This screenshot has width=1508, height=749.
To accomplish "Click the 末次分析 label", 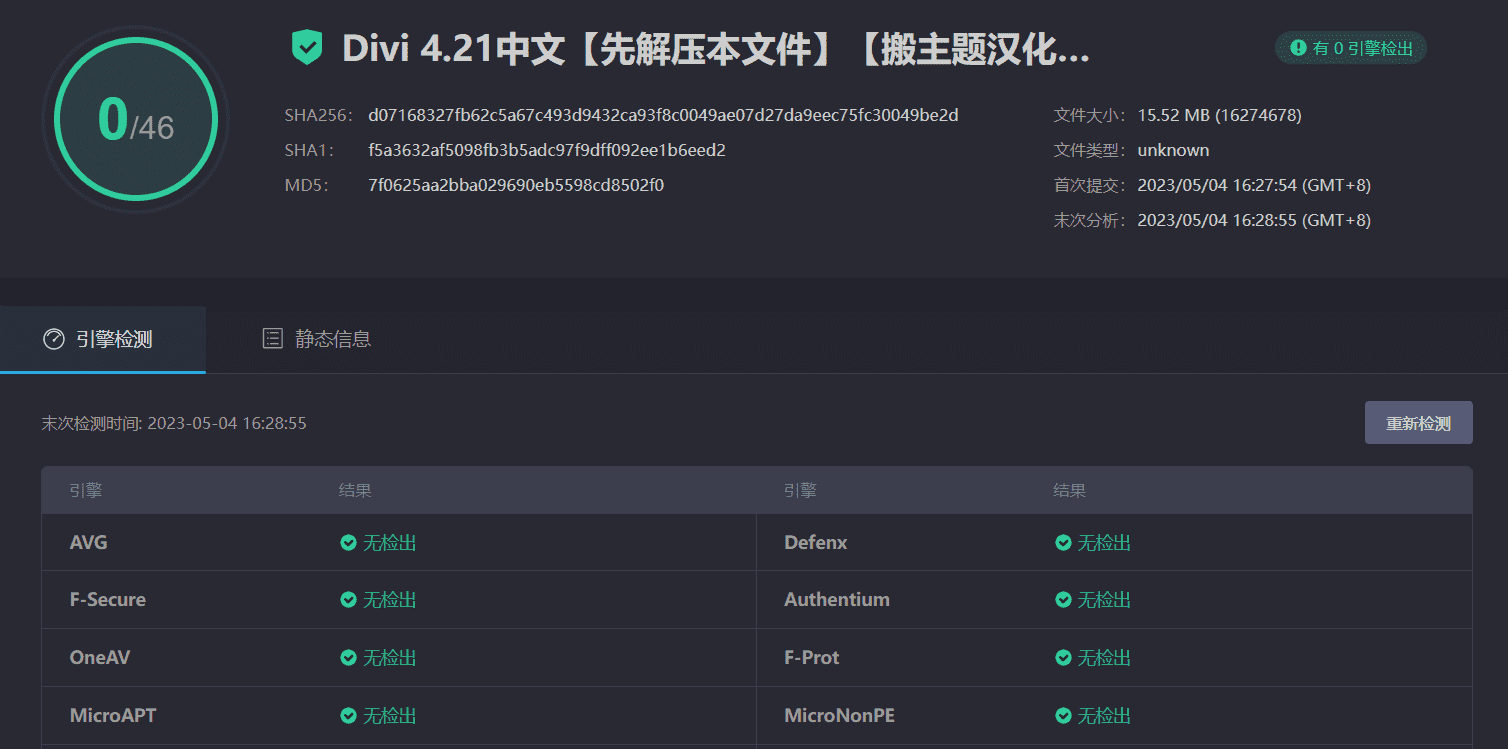I will click(x=1090, y=220).
